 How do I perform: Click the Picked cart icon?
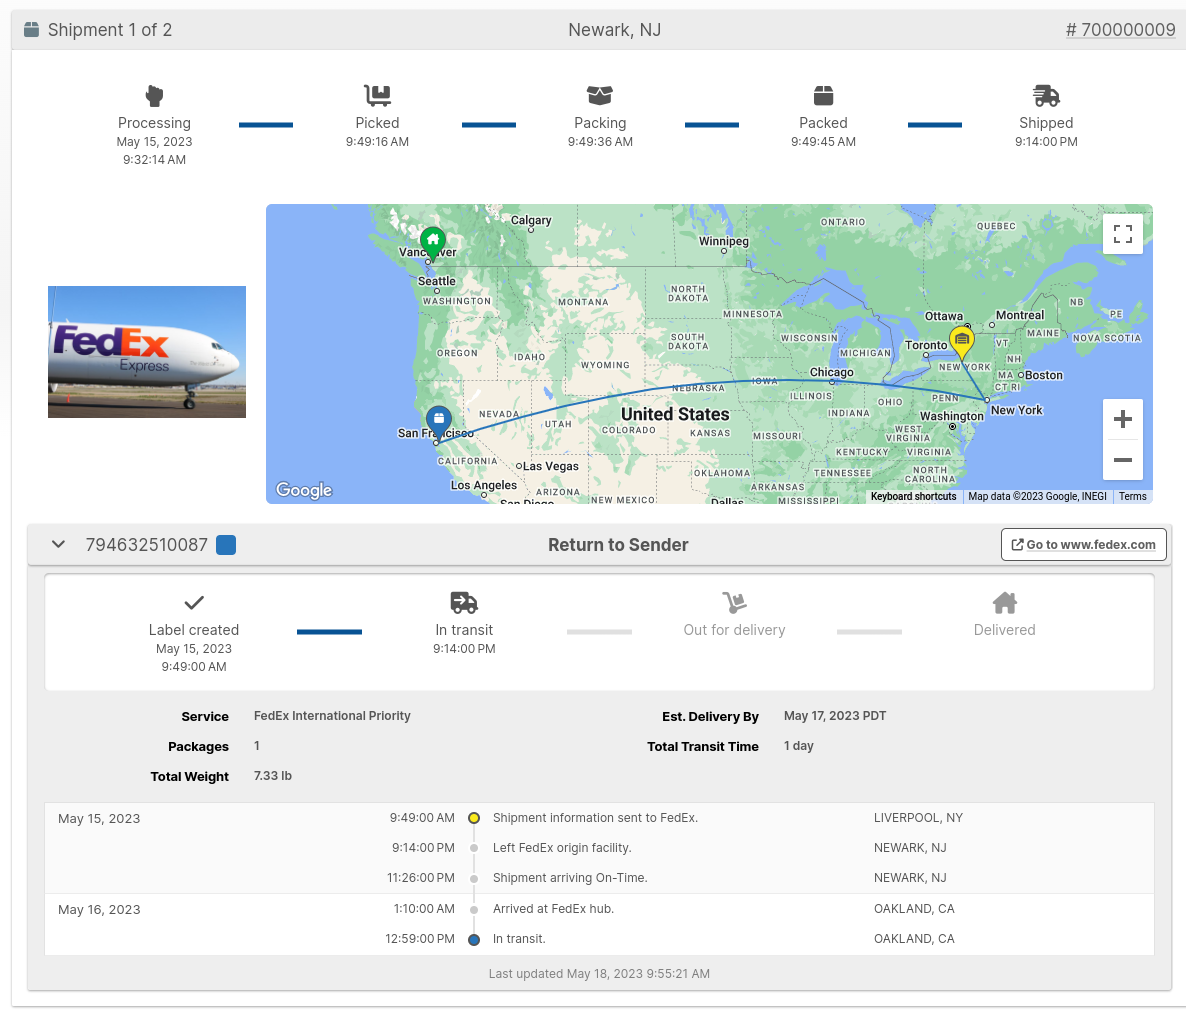tap(377, 96)
